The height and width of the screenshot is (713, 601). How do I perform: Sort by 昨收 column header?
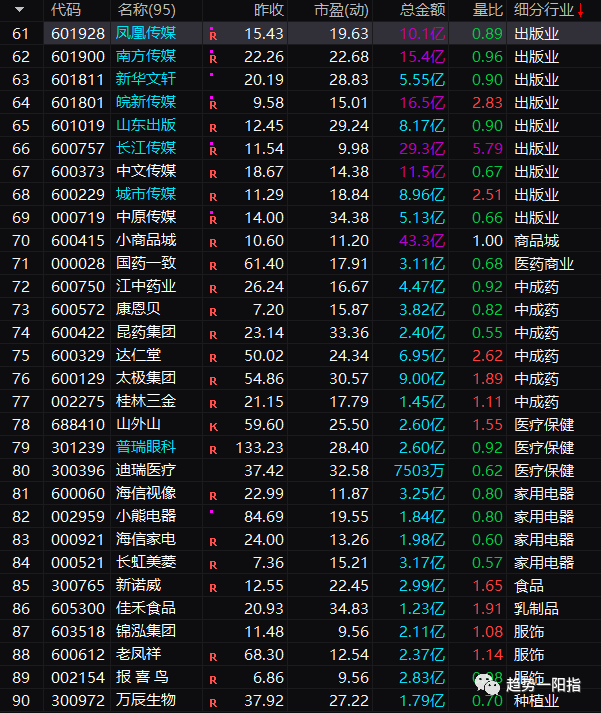point(269,10)
